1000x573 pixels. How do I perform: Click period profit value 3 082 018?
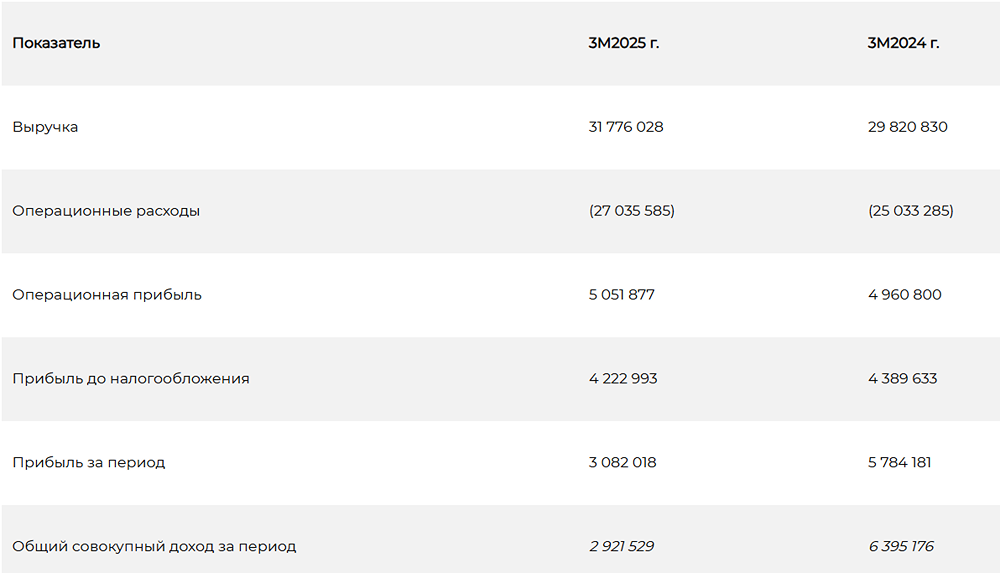[x=623, y=463]
